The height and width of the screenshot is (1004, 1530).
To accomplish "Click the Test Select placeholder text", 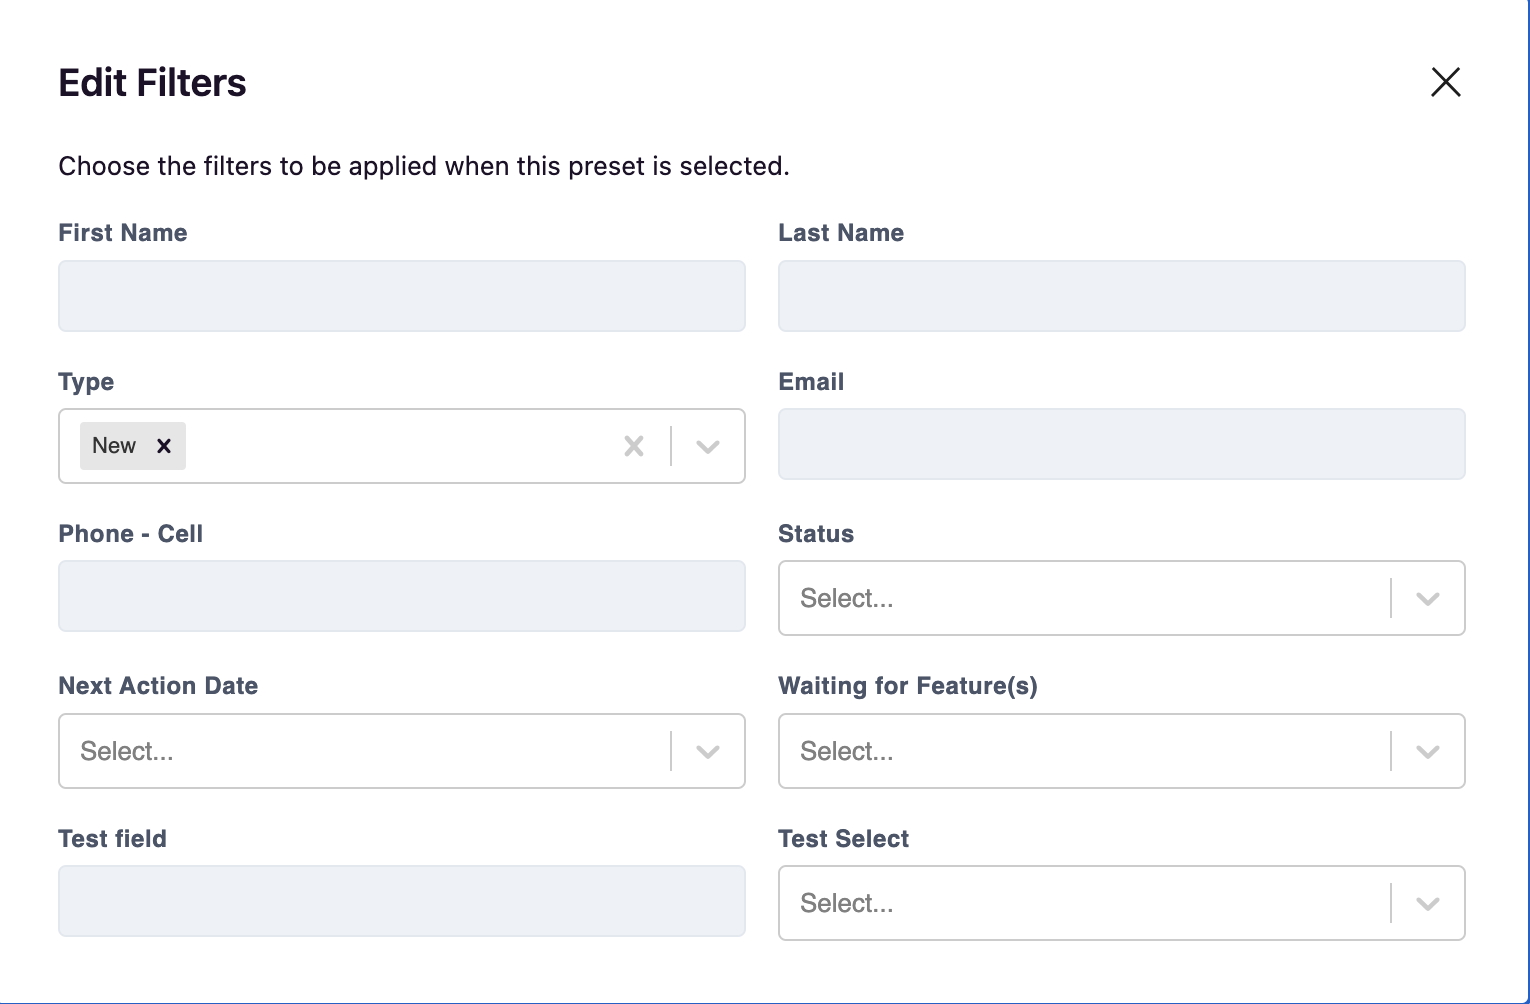I will tap(846, 902).
